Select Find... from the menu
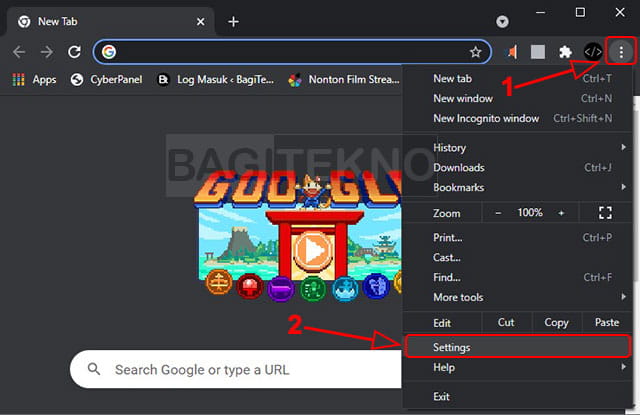 tap(517, 277)
